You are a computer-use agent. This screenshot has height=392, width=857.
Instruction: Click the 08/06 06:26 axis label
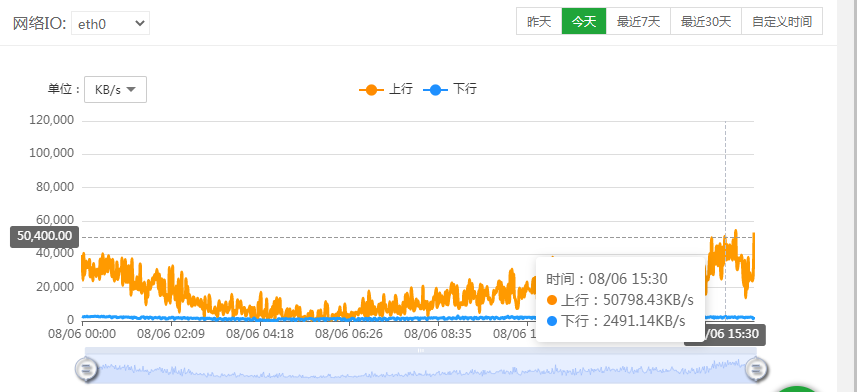pyautogui.click(x=349, y=333)
